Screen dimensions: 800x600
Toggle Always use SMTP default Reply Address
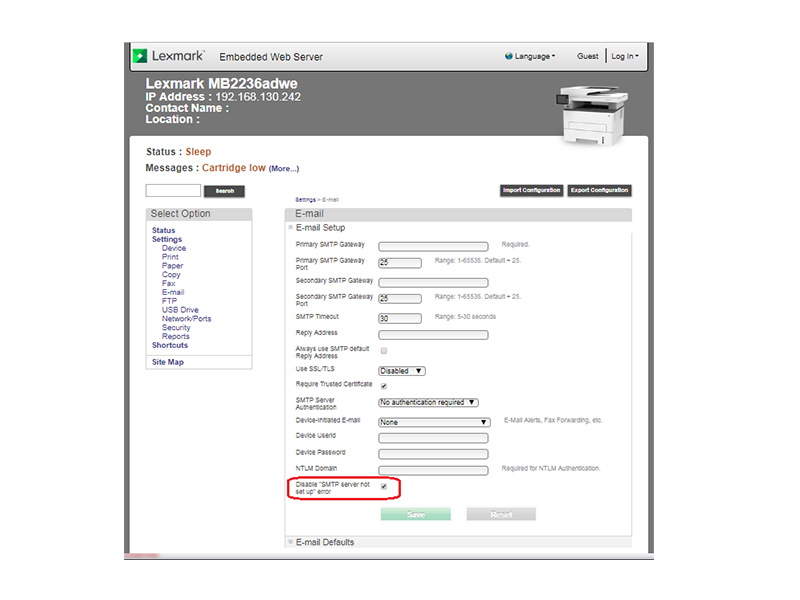[384, 351]
